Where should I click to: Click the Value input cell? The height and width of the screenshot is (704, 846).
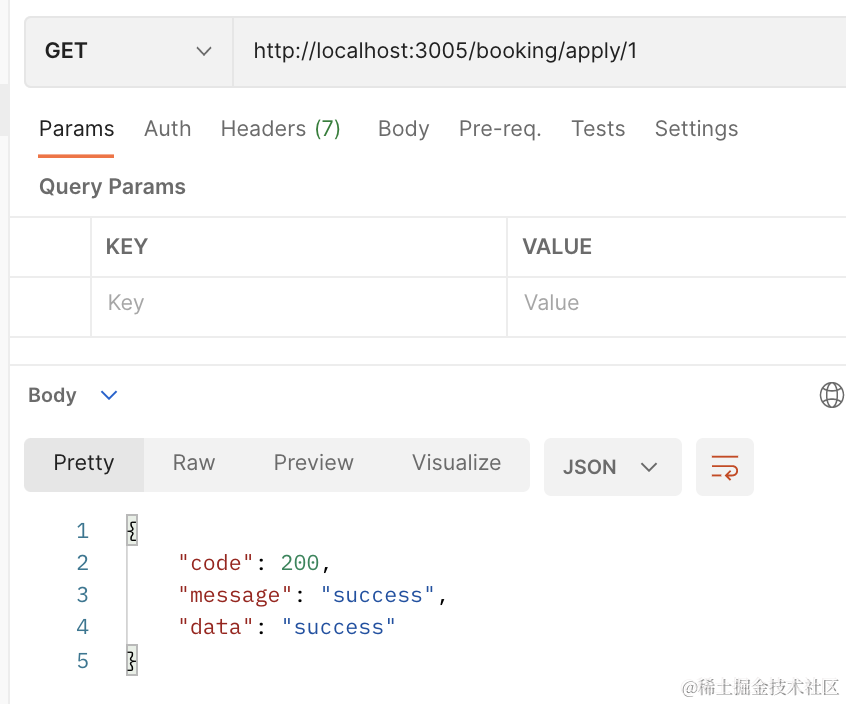tap(676, 303)
